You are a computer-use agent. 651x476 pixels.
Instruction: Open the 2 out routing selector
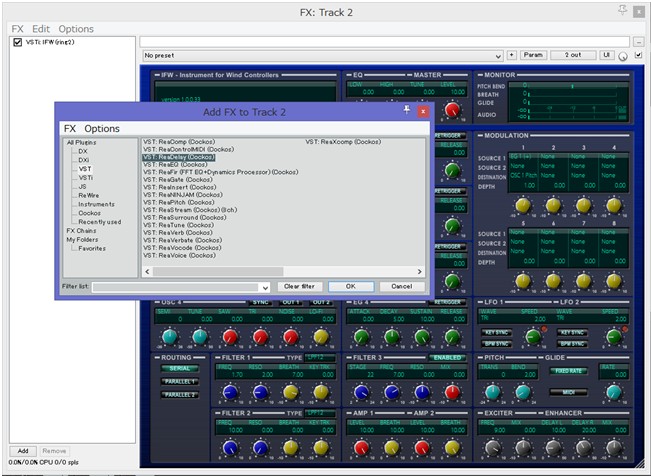[x=574, y=55]
